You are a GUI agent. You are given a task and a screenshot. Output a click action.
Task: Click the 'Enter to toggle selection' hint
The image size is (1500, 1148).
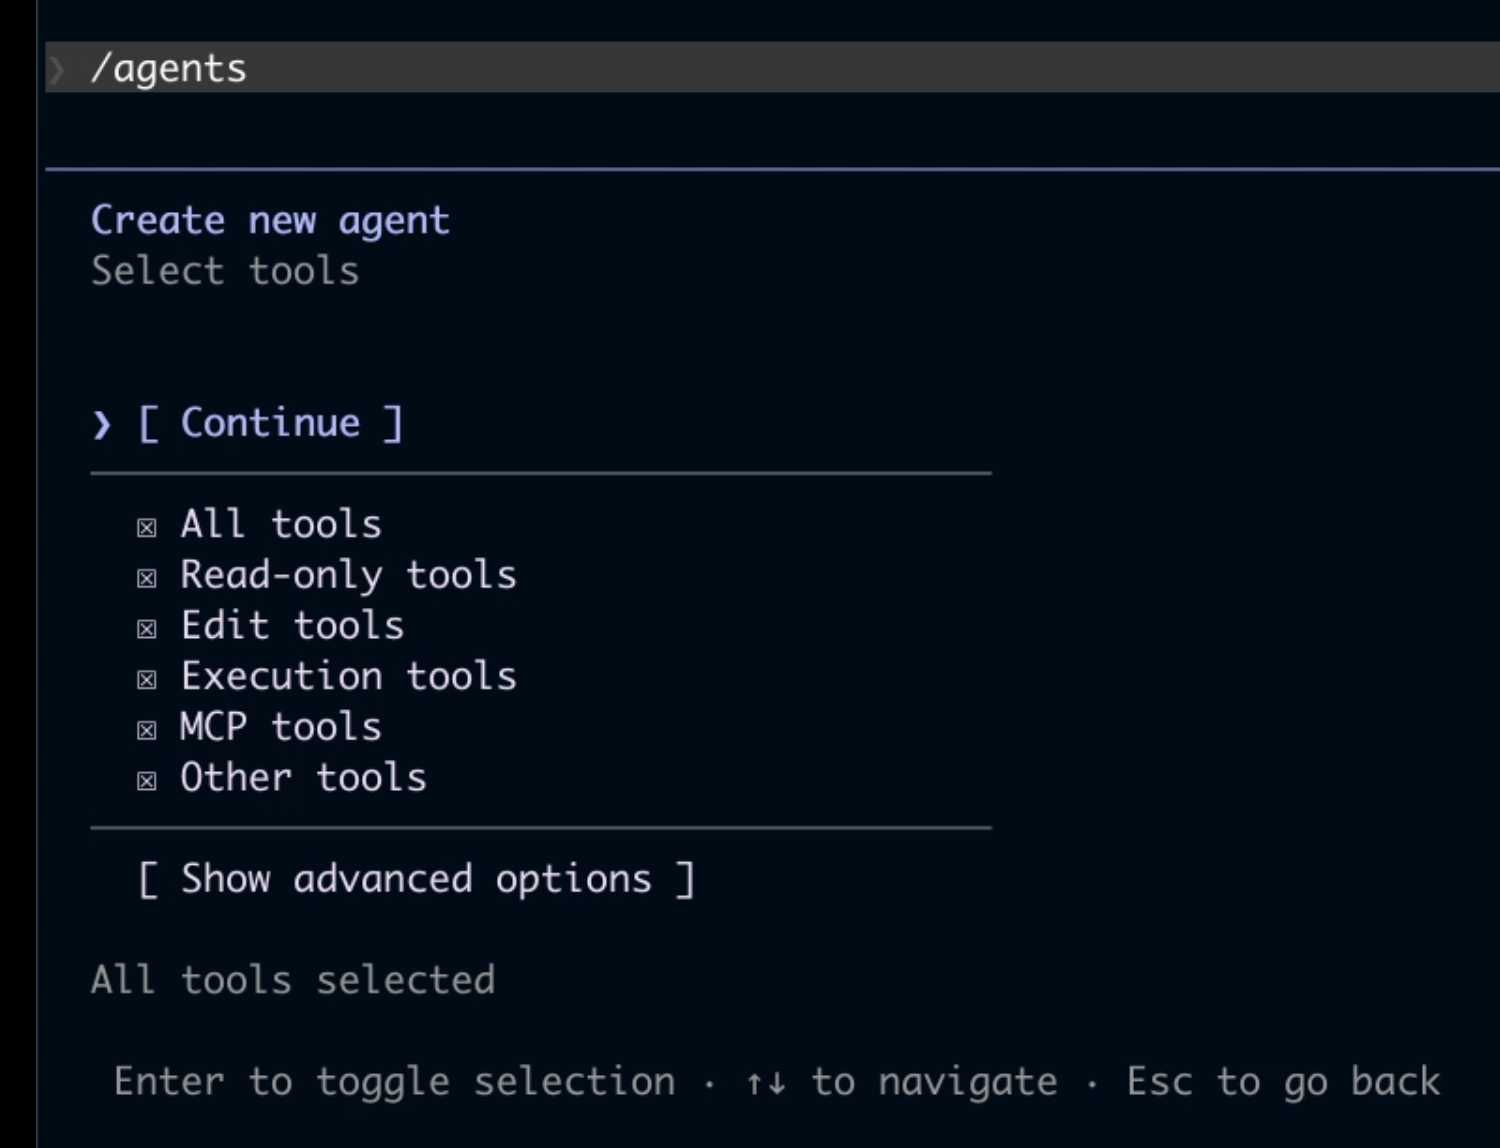[x=394, y=1082]
